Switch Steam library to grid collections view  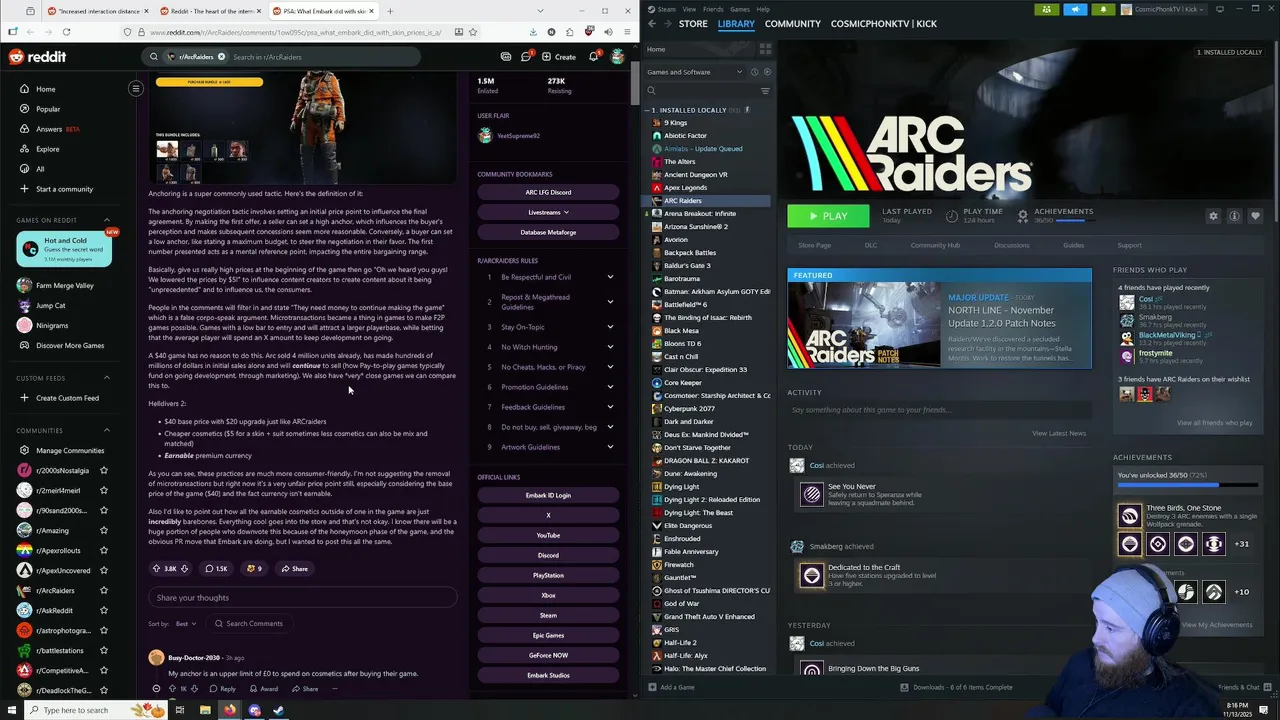pyautogui.click(x=765, y=49)
